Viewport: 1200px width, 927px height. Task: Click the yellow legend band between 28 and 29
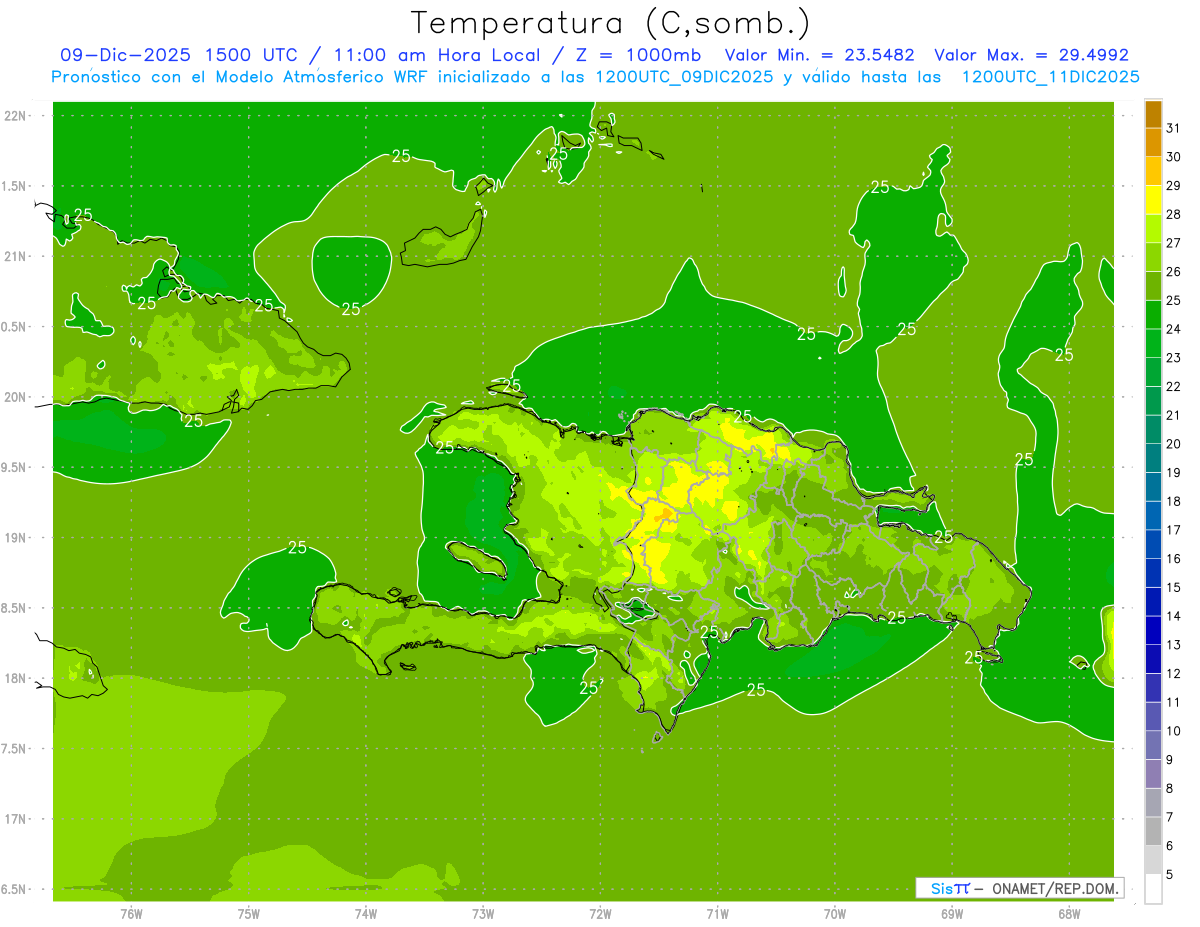coord(1153,200)
